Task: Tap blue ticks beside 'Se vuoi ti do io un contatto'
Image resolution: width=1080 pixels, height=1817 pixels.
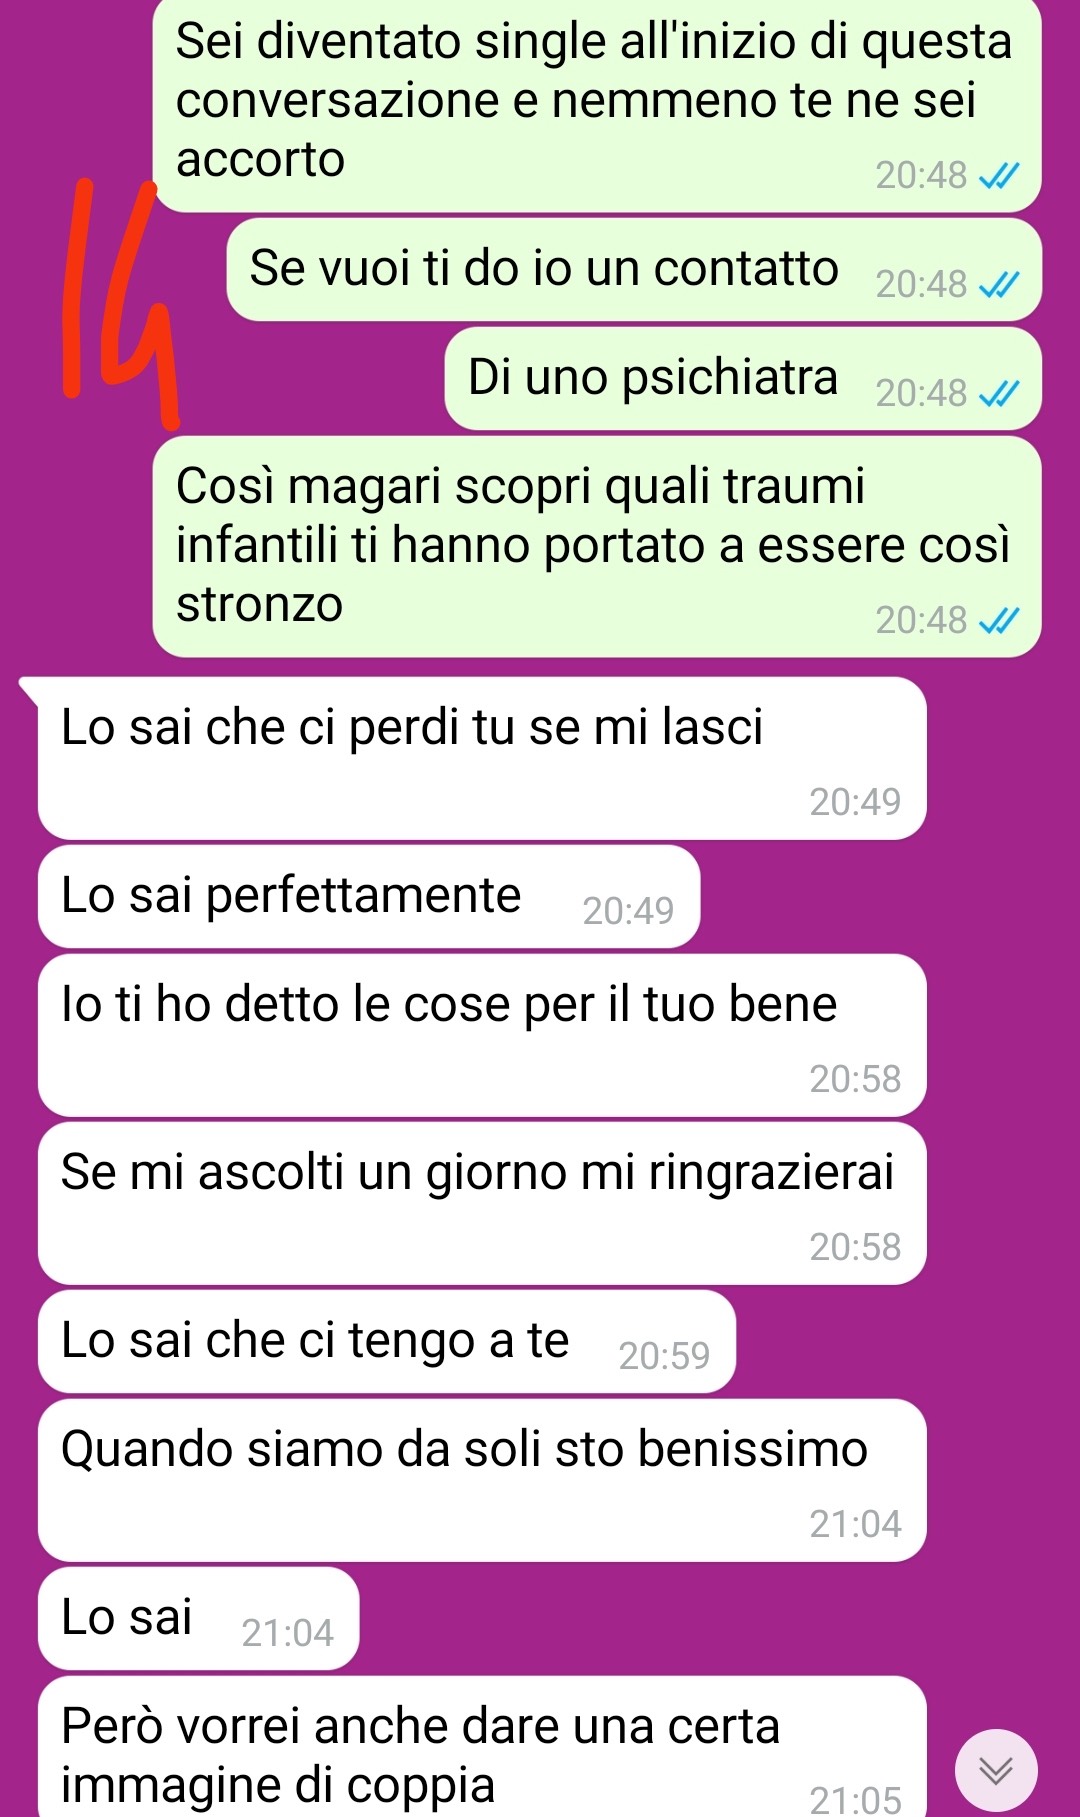Action: (x=998, y=286)
